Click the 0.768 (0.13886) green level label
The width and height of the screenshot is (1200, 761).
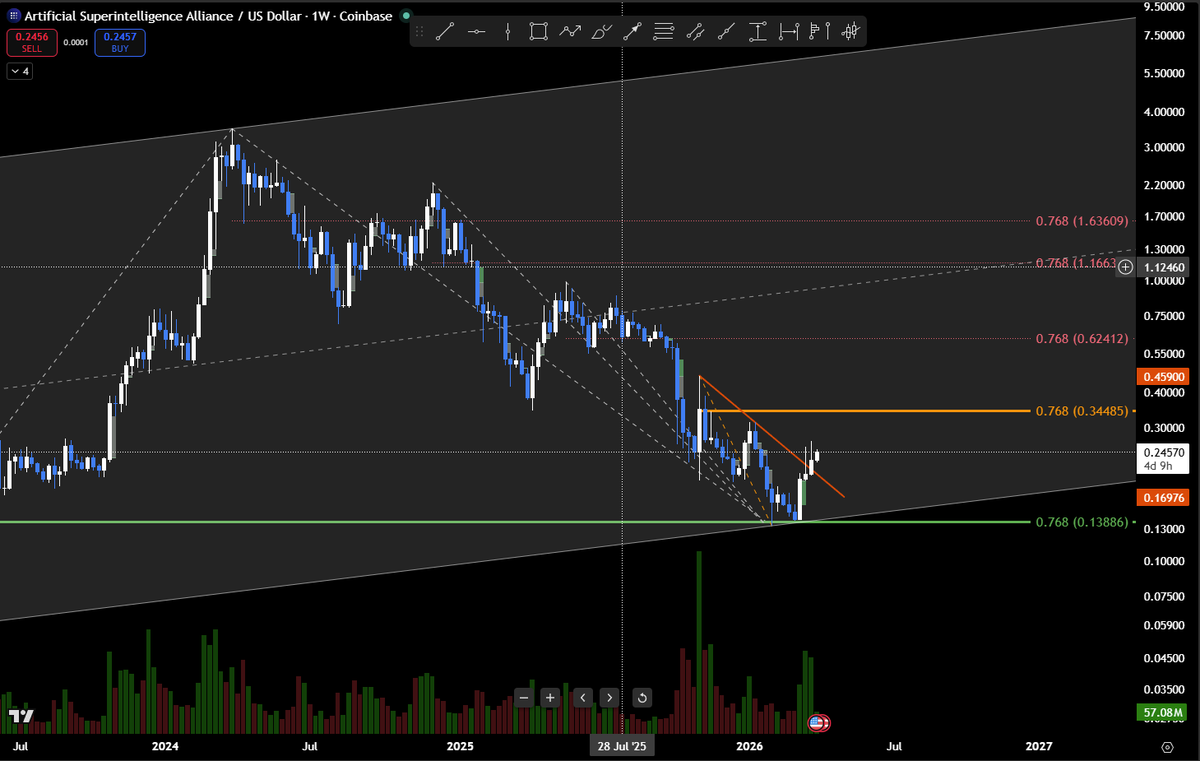(x=1082, y=522)
